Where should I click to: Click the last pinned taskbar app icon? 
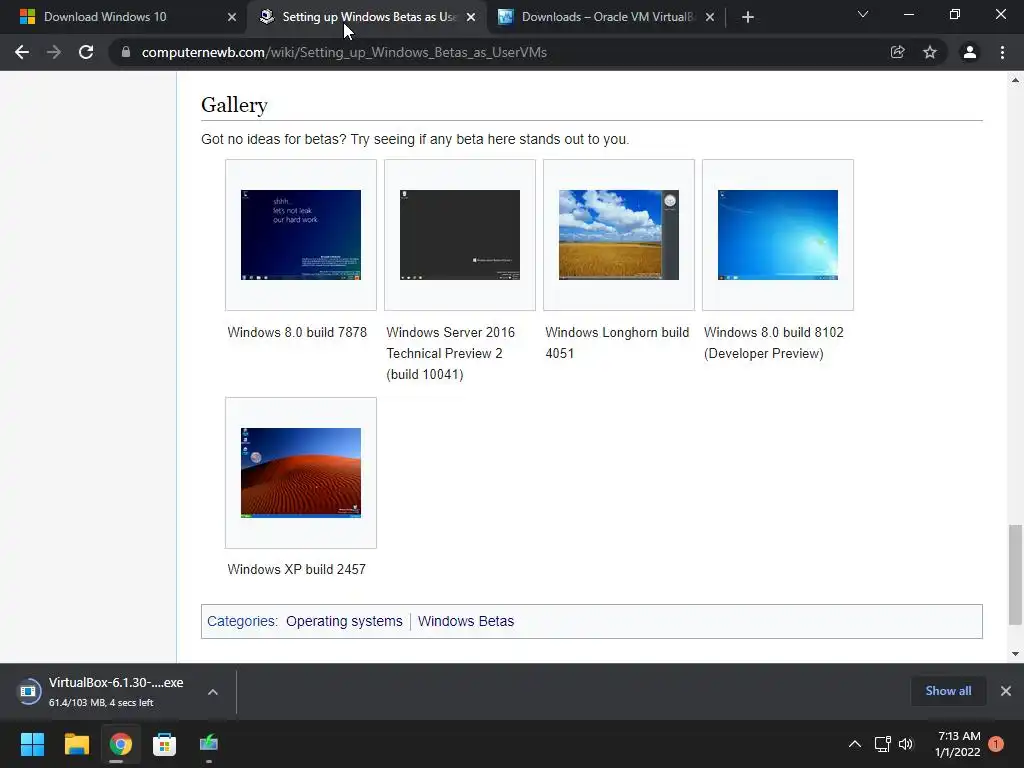click(x=209, y=744)
